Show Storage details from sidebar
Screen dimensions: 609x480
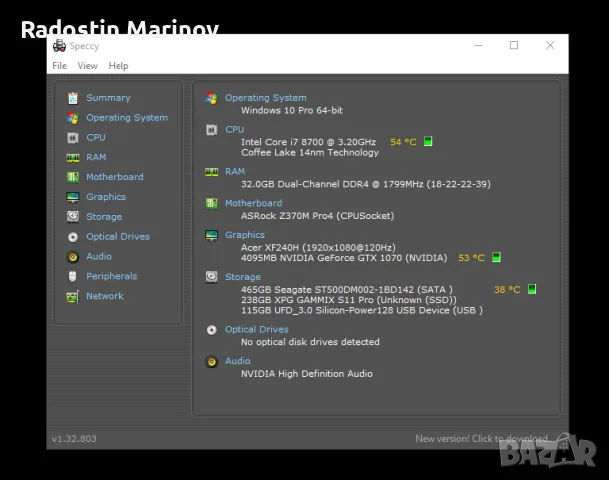pyautogui.click(x=104, y=217)
